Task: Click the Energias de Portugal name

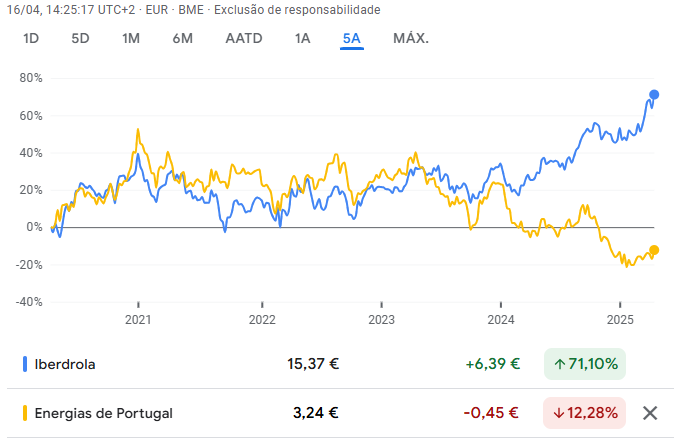Action: tap(104, 413)
